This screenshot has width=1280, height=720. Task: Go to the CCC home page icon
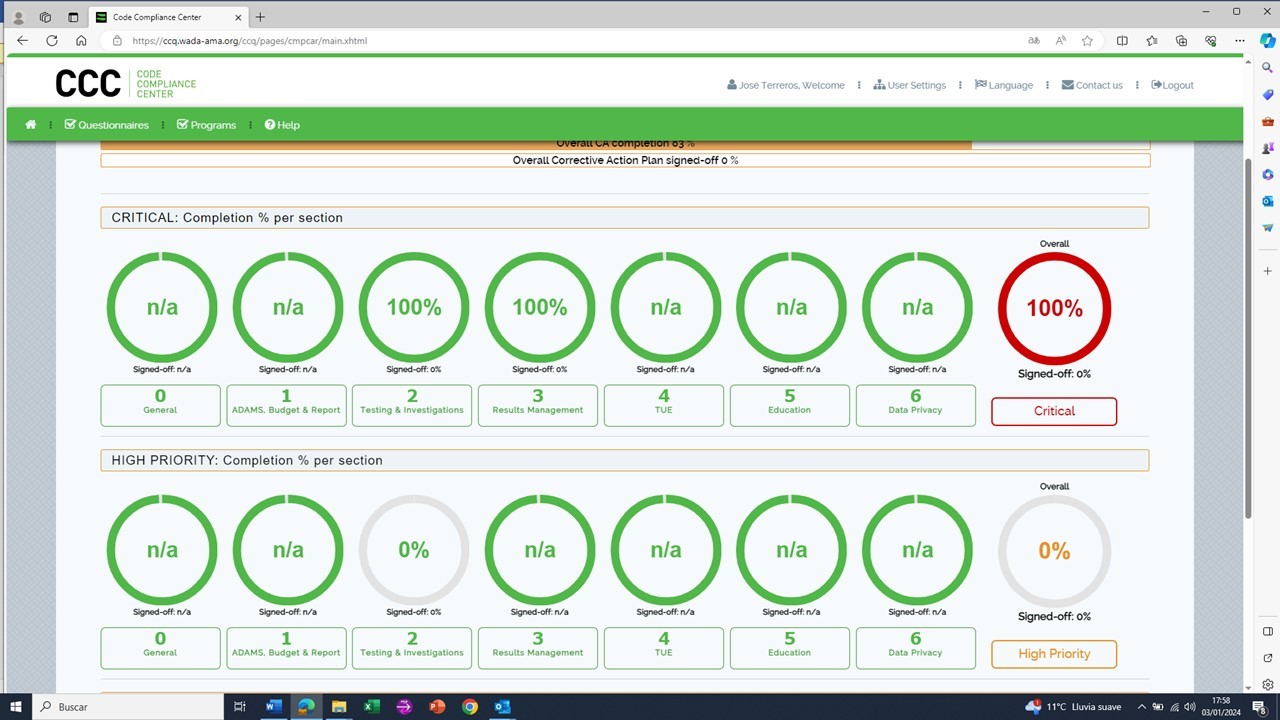coord(31,125)
